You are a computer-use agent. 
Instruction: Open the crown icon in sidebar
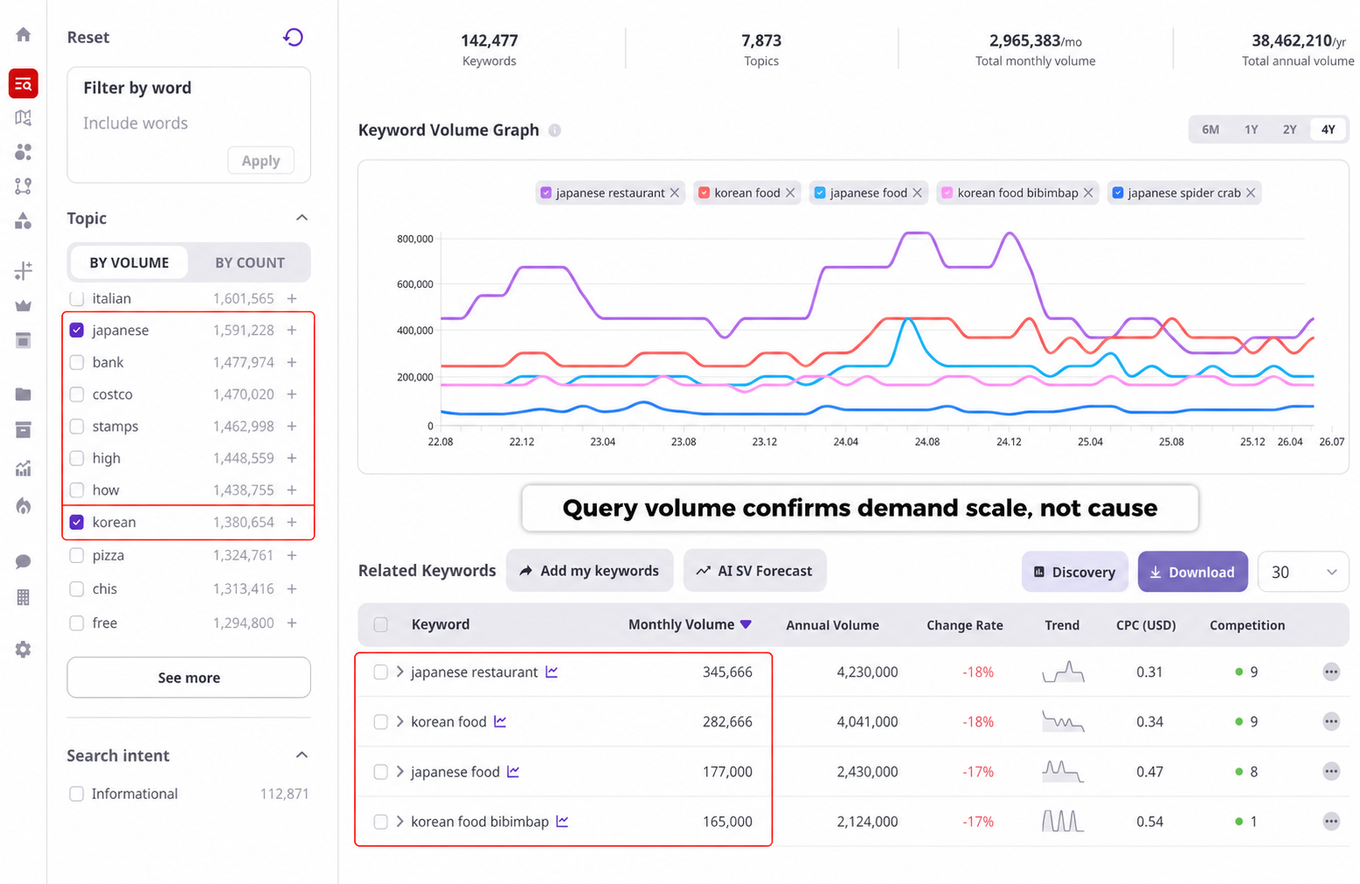click(23, 306)
